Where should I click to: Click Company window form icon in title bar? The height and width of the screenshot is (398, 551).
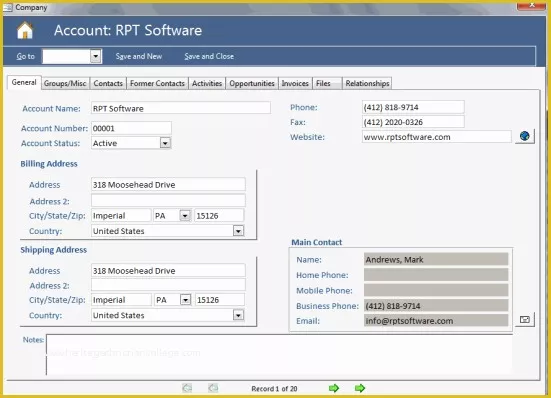click(x=8, y=7)
